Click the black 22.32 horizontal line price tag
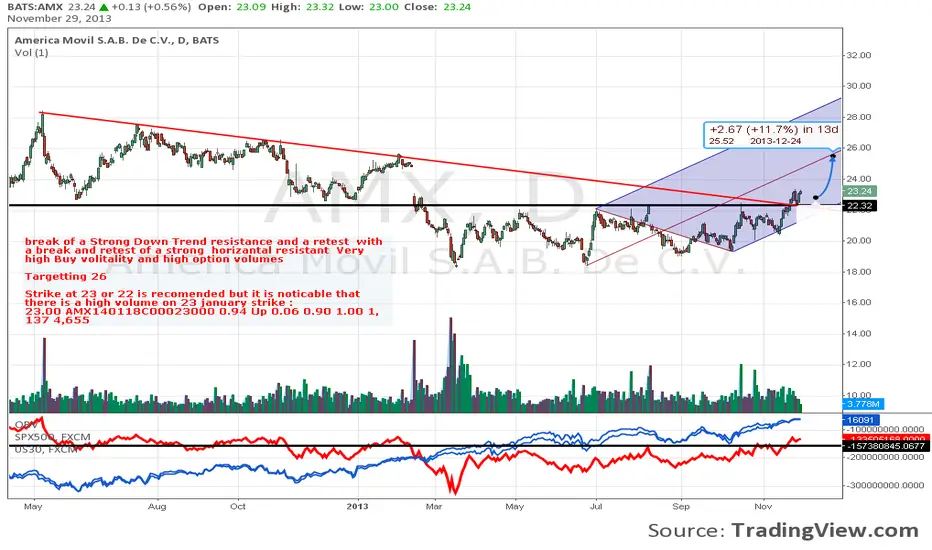 [x=859, y=206]
